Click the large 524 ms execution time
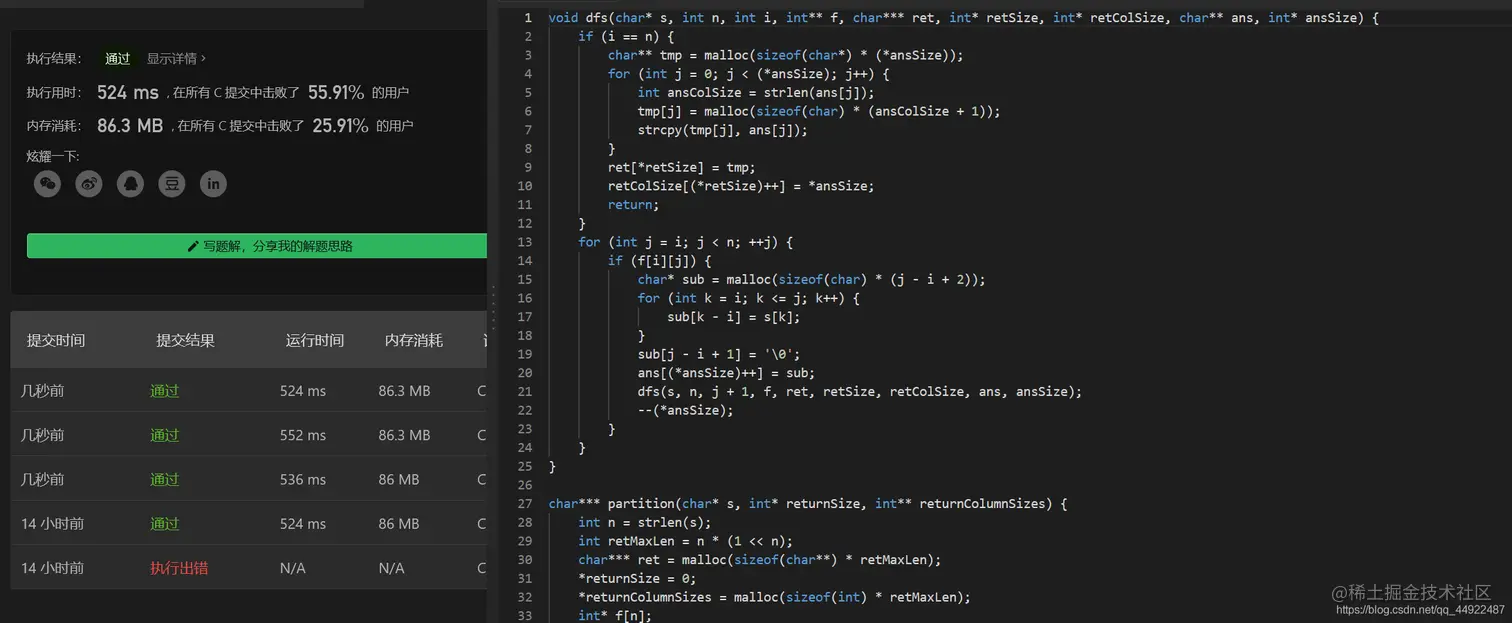1512x623 pixels. pyautogui.click(x=128, y=92)
